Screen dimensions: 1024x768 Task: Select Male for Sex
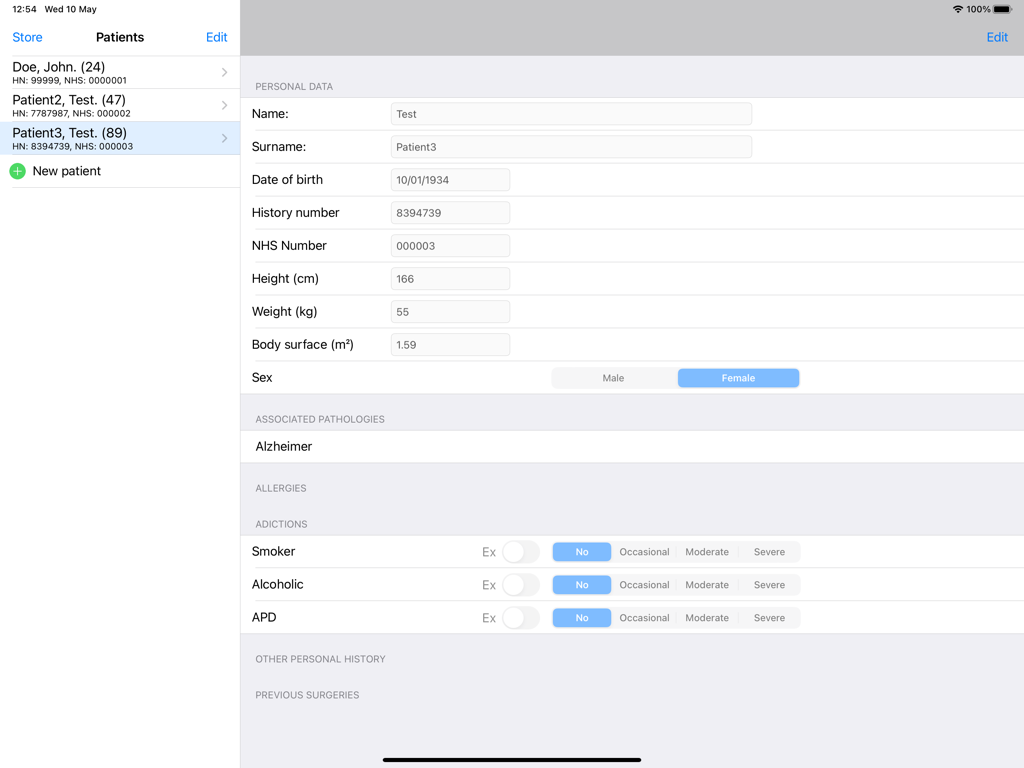(x=613, y=378)
